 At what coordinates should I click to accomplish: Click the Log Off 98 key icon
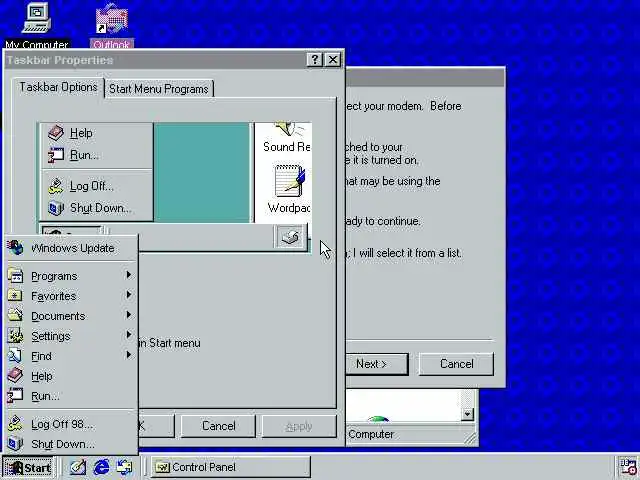[15, 424]
